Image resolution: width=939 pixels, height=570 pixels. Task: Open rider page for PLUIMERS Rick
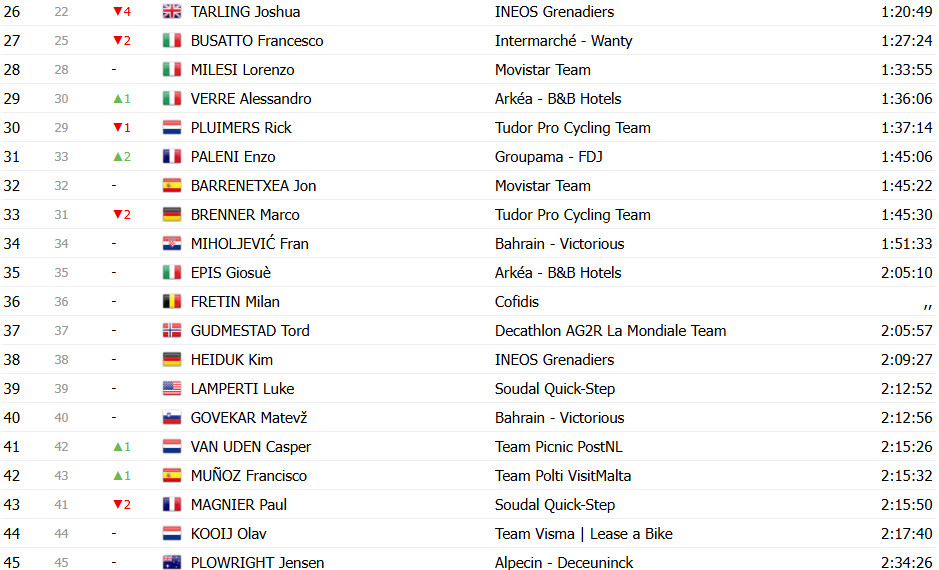click(241, 128)
